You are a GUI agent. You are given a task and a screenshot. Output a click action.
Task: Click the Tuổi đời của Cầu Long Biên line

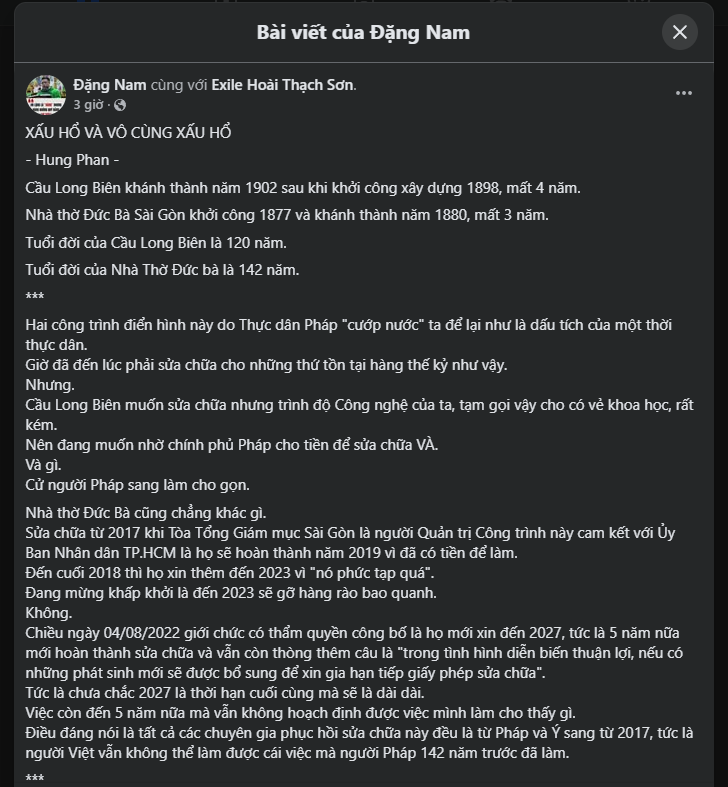tap(156, 243)
